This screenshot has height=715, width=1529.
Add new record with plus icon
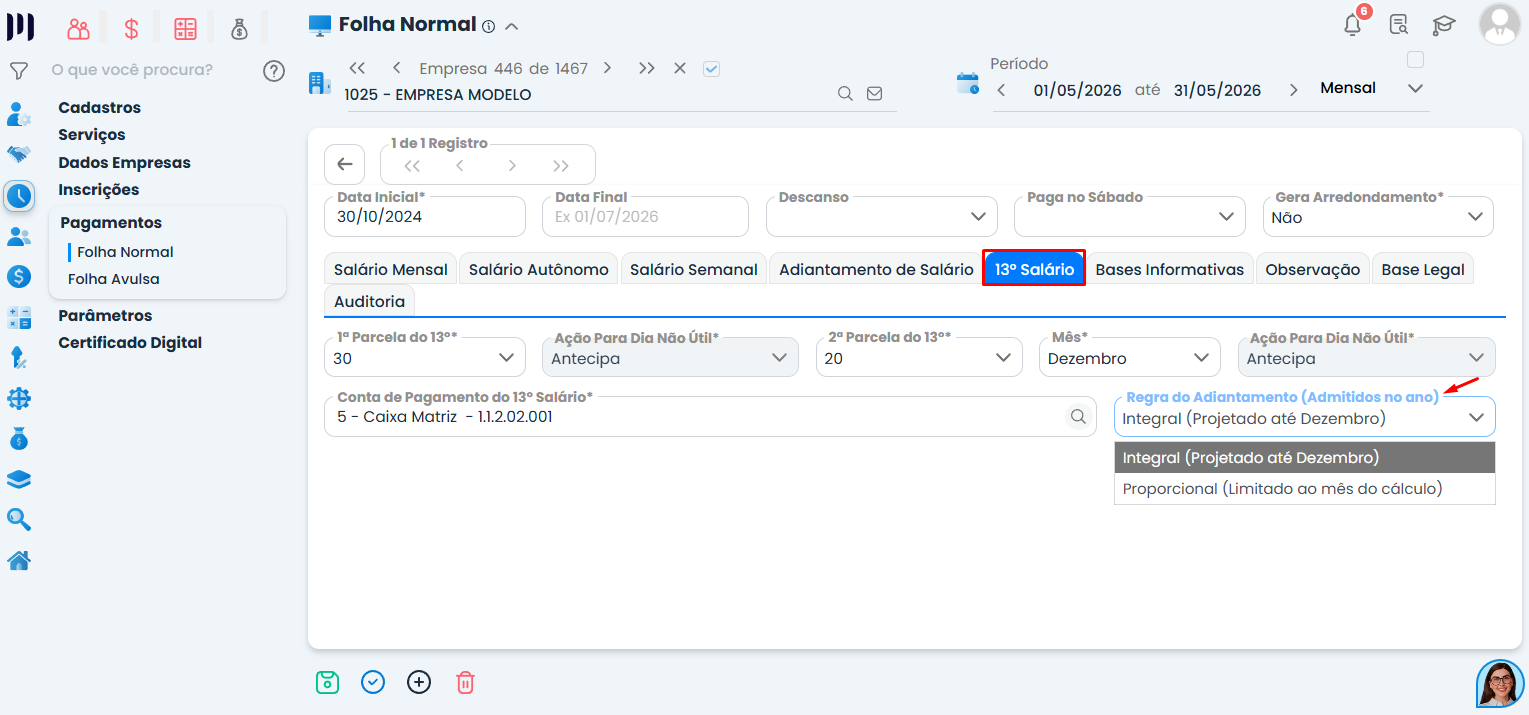click(419, 682)
